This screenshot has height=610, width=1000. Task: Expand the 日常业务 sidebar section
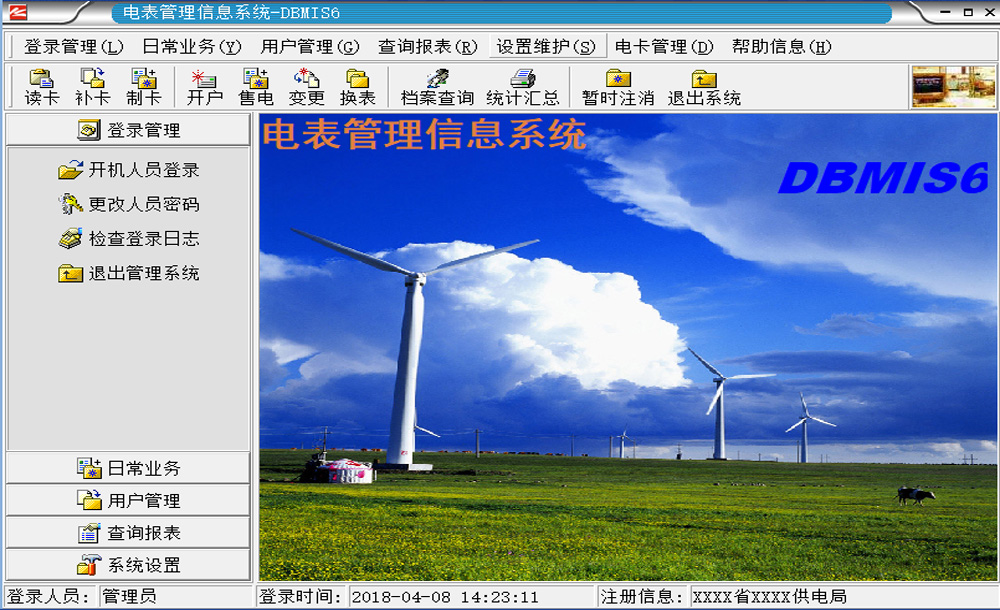128,468
